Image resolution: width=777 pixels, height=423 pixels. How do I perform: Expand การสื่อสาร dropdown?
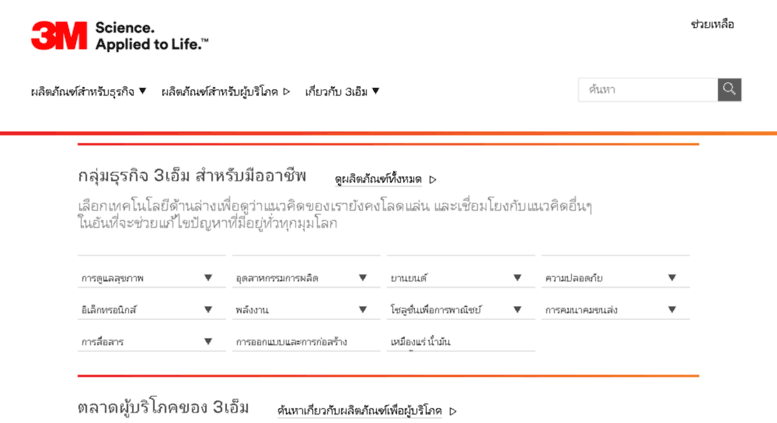(152, 341)
